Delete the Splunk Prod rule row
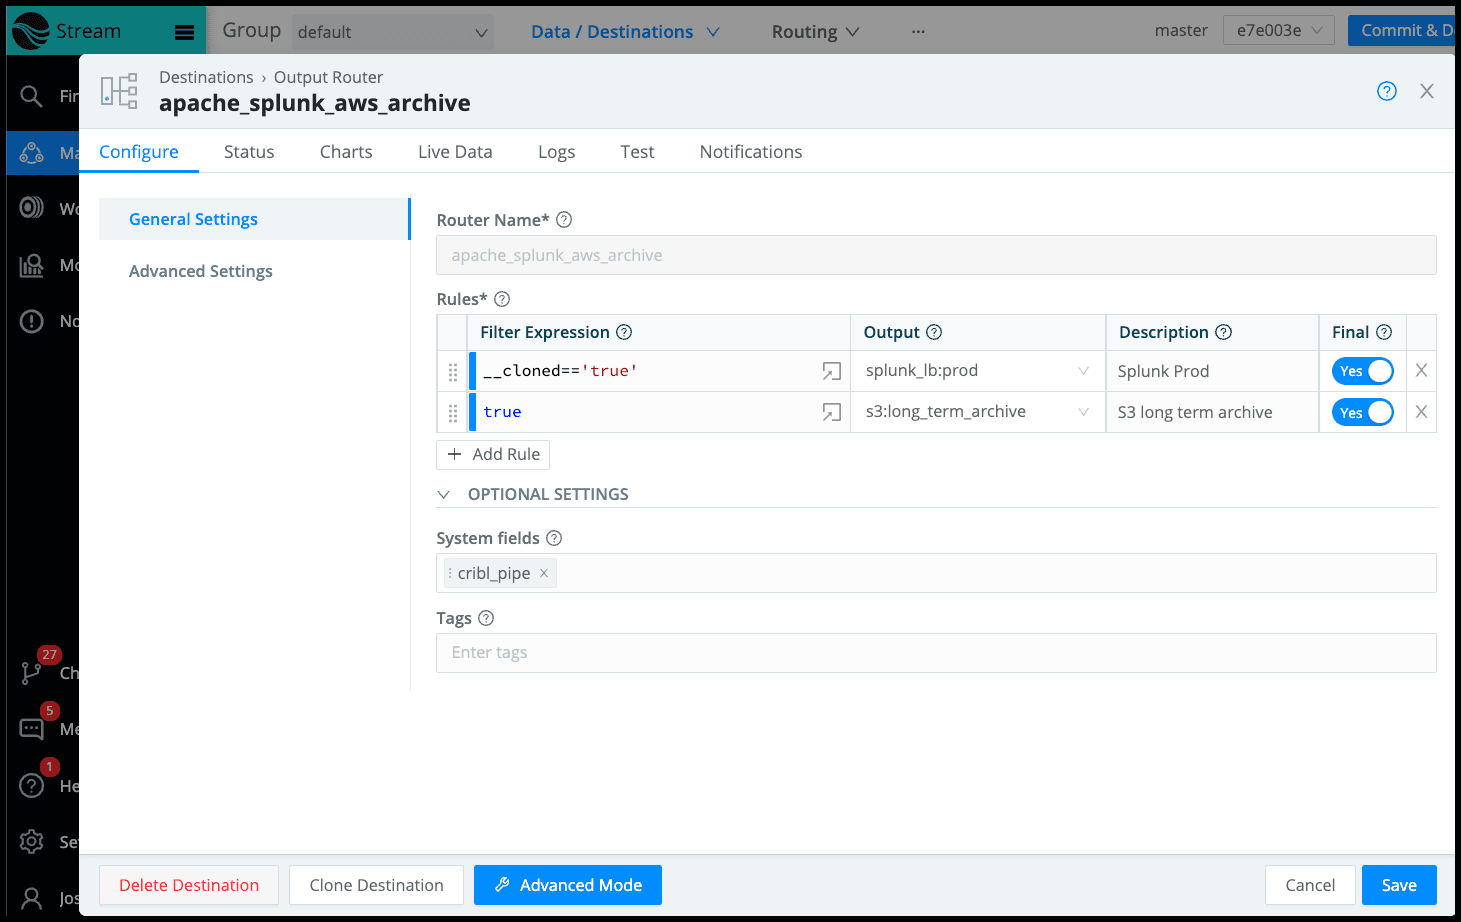This screenshot has width=1461, height=922. 1421,371
